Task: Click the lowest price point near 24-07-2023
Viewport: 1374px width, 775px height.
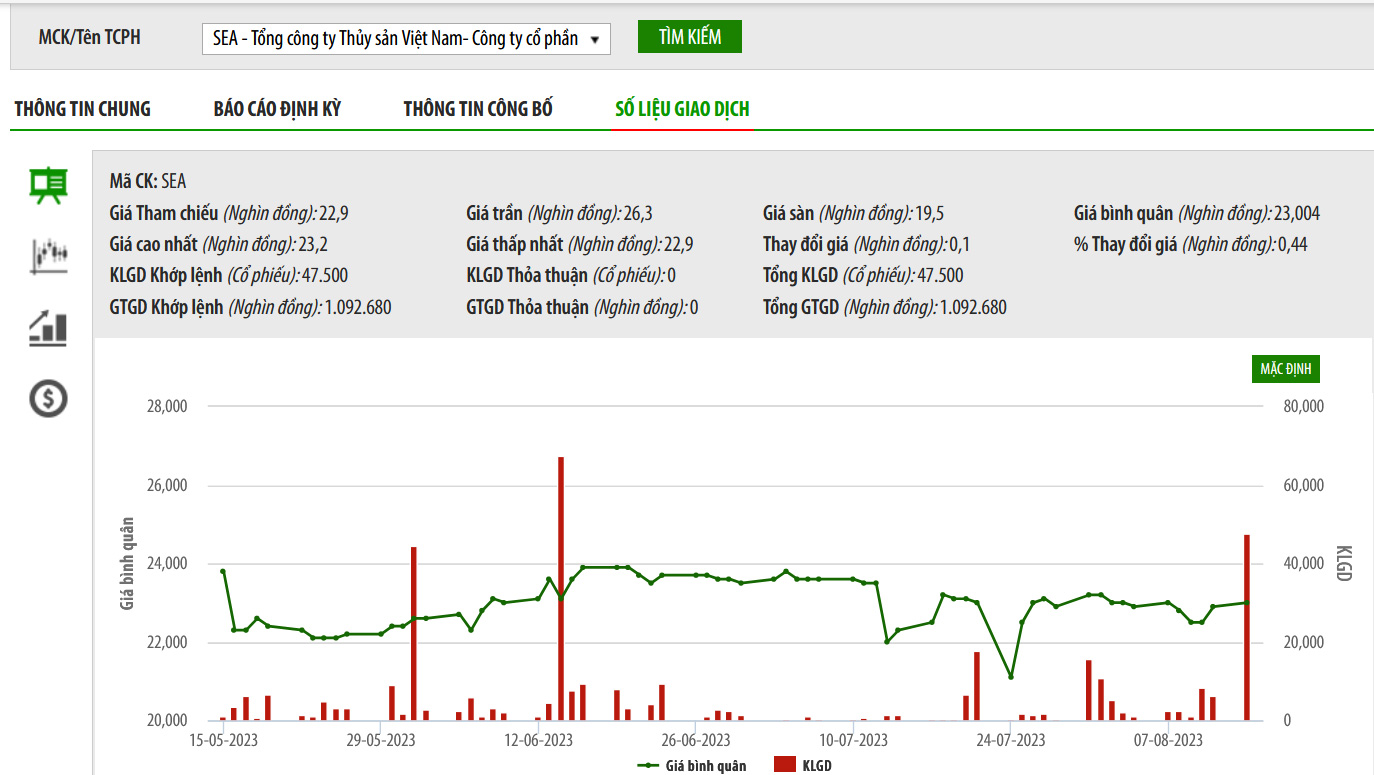Action: pos(1011,677)
